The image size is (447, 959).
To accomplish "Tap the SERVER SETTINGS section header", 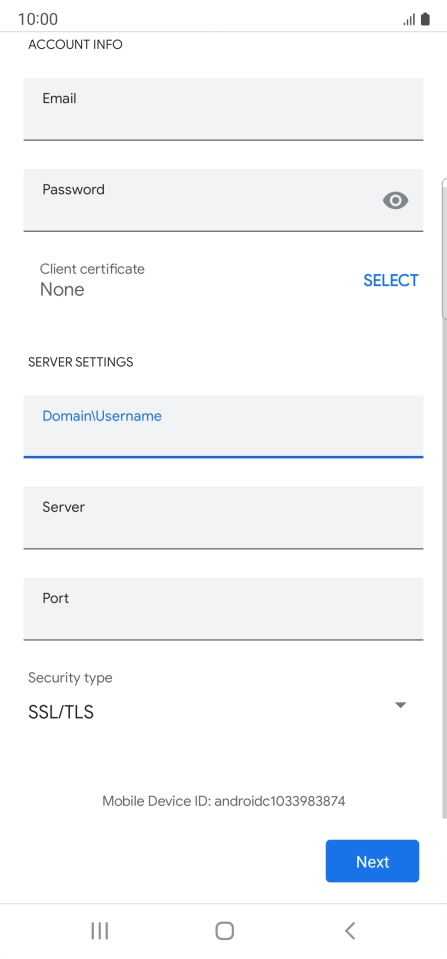I will click(81, 362).
